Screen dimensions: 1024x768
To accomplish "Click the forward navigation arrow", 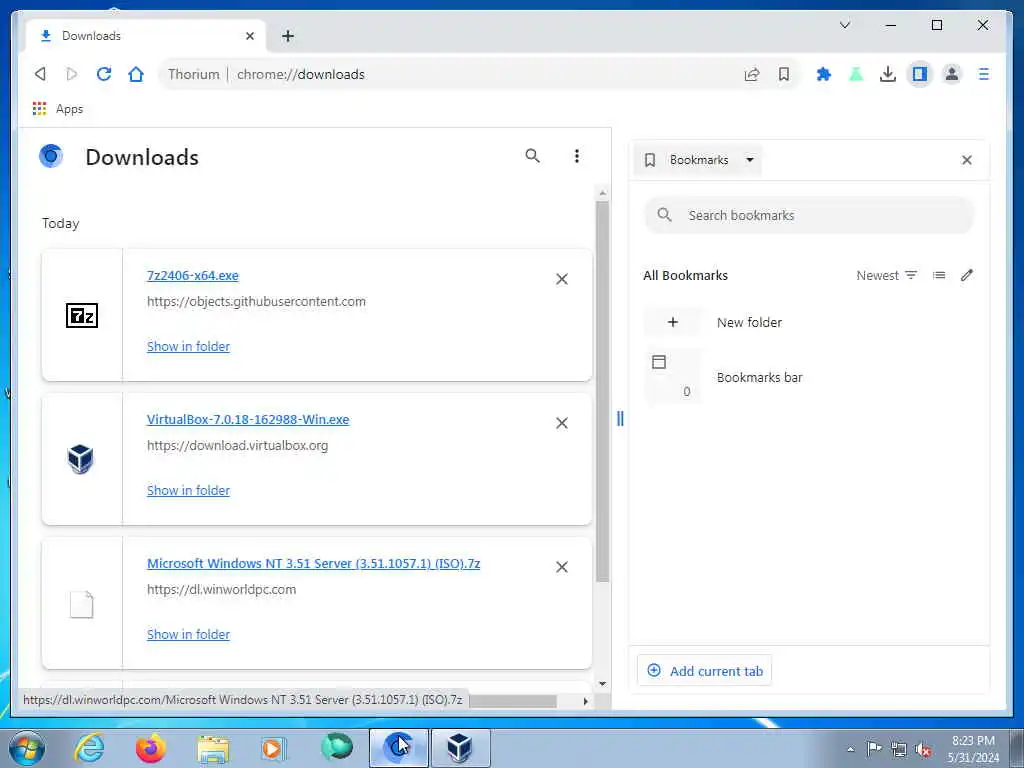I will click(x=72, y=74).
